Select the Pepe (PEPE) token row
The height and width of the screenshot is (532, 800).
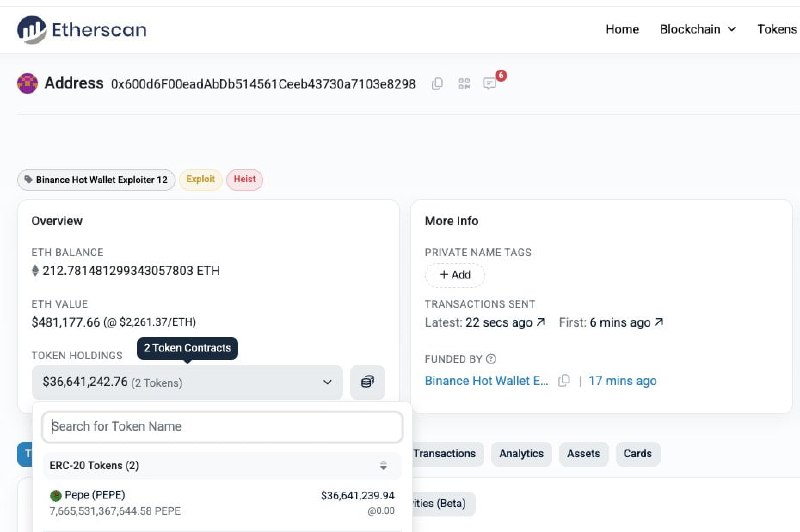tap(222, 503)
